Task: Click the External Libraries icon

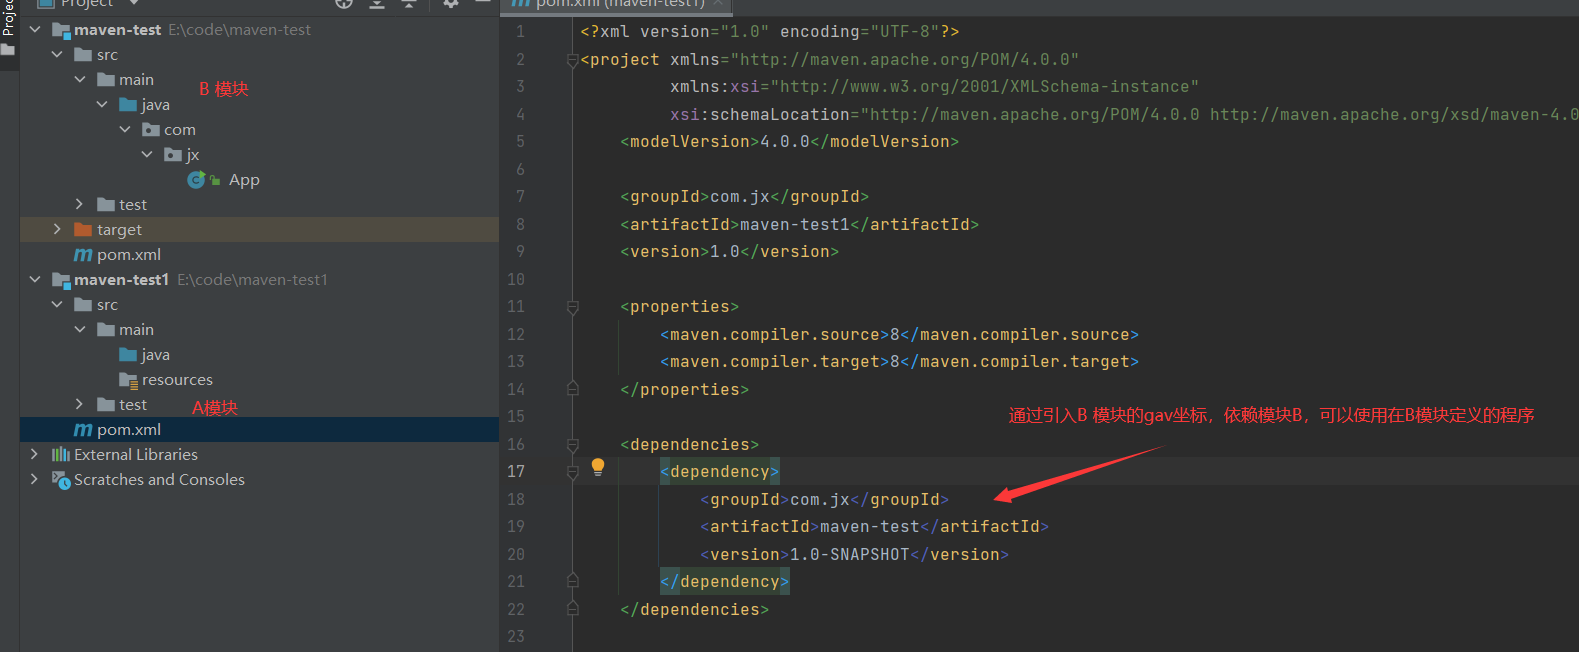Action: click(61, 455)
